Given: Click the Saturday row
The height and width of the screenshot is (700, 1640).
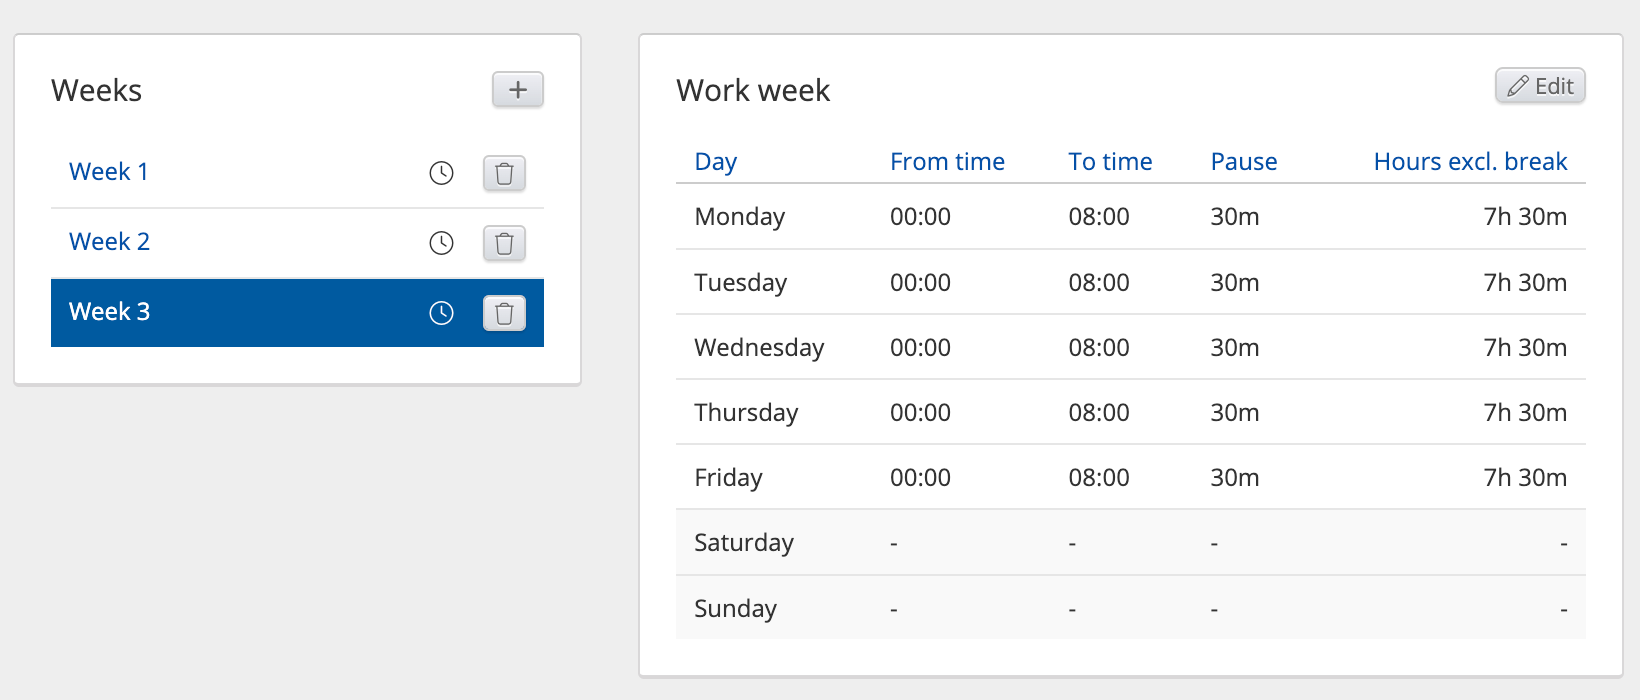Looking at the screenshot, I should [x=1130, y=543].
